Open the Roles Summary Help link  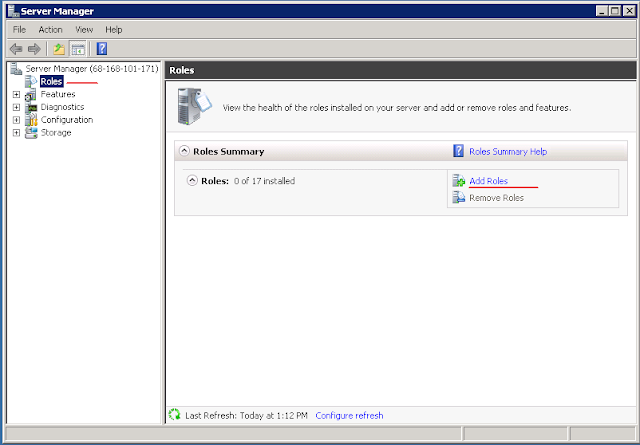coord(508,151)
